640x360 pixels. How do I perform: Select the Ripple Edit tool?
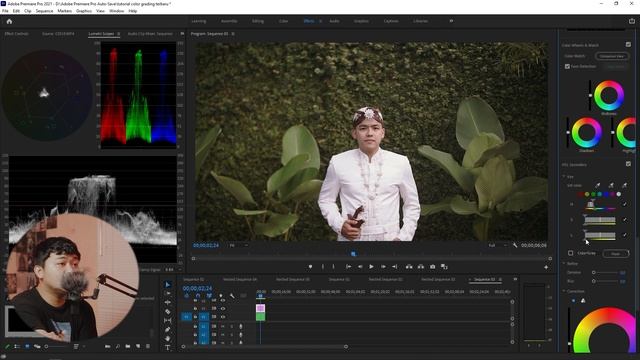[x=168, y=302]
